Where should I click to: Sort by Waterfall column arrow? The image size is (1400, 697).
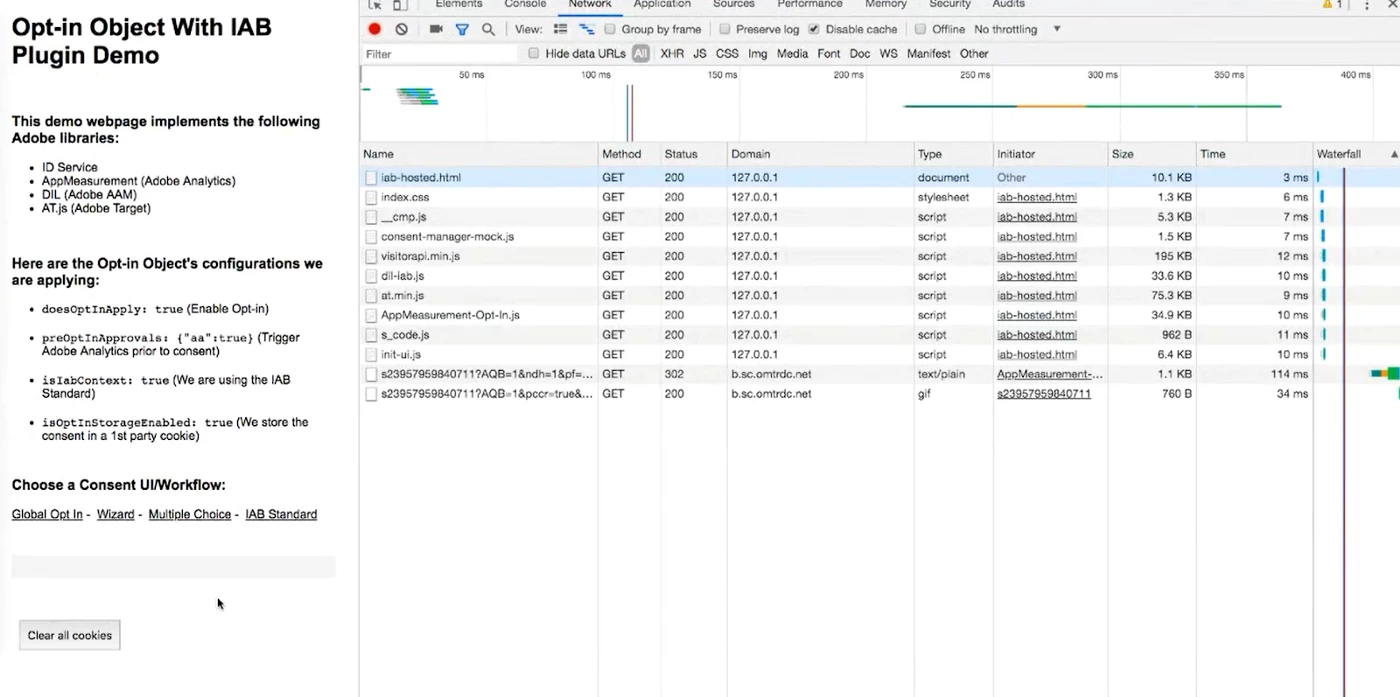[1394, 155]
